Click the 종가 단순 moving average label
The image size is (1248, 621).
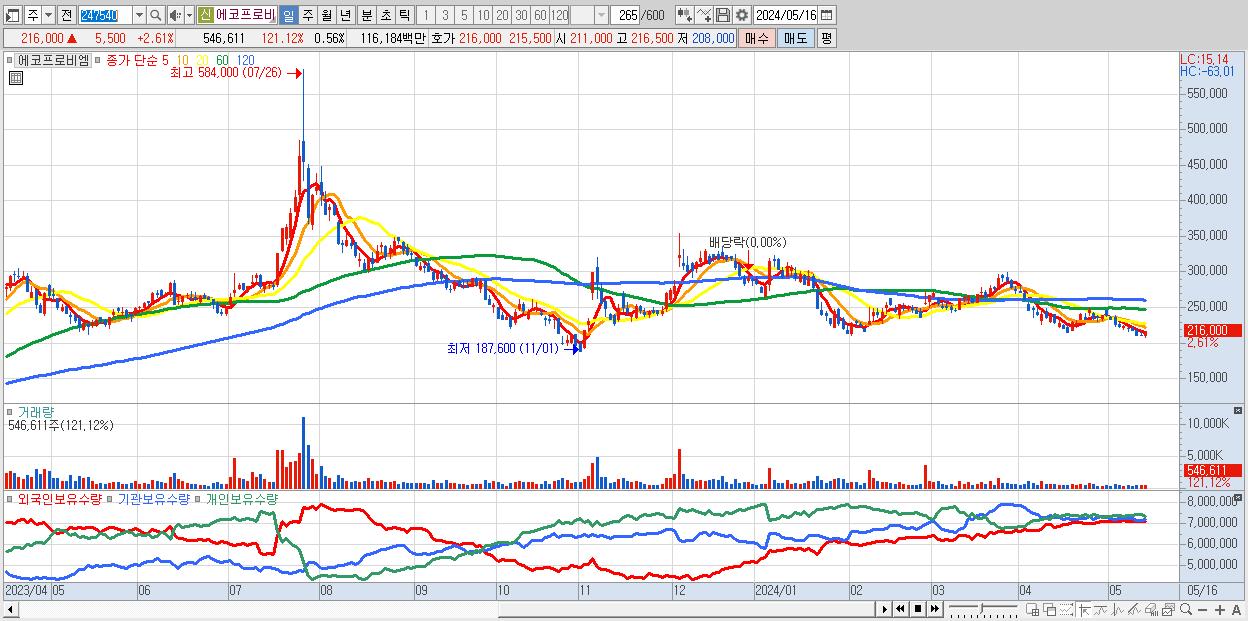131,60
